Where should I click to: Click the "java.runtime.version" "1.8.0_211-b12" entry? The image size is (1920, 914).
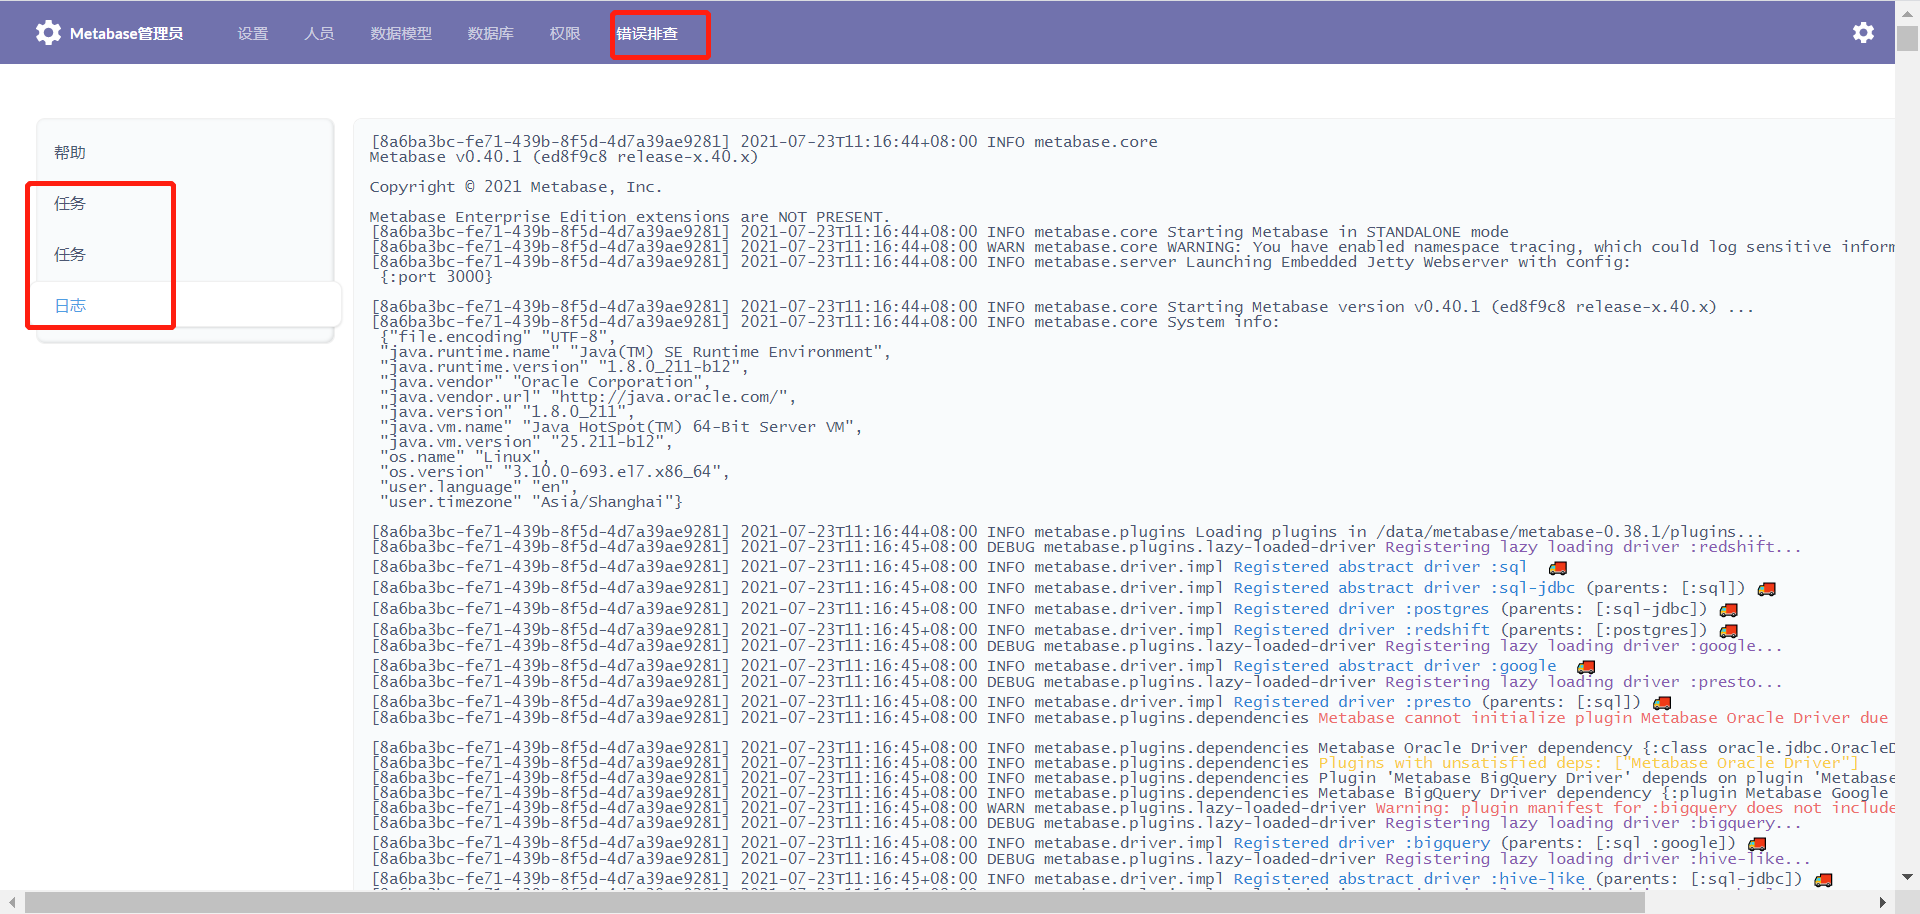(564, 367)
